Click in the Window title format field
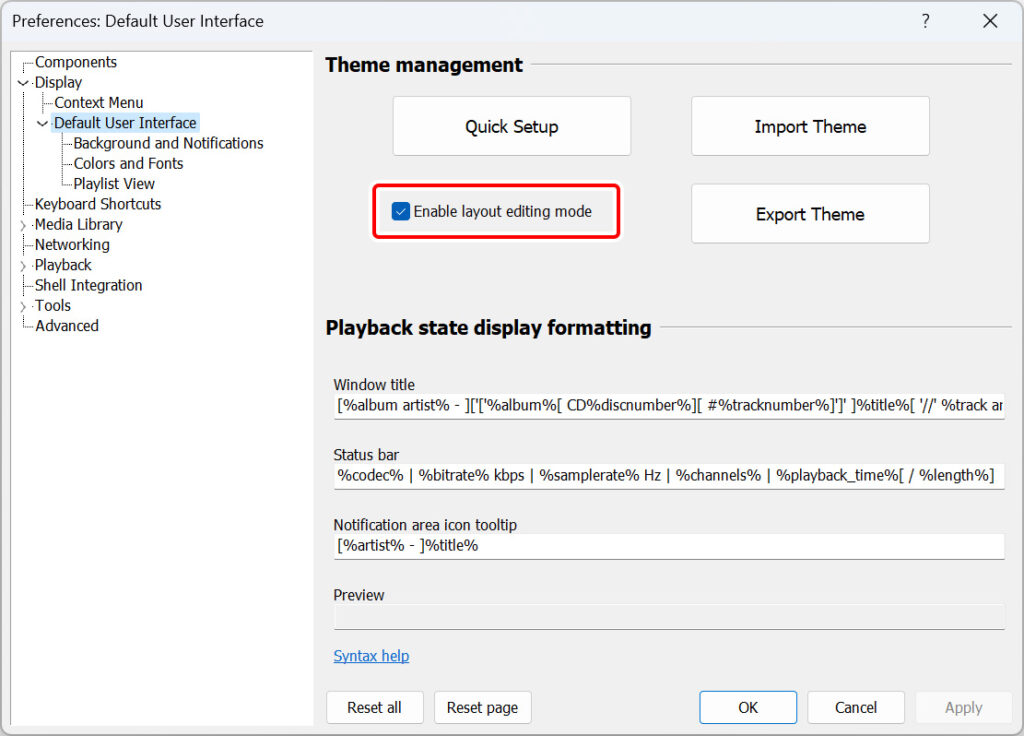1024x736 pixels. point(668,406)
